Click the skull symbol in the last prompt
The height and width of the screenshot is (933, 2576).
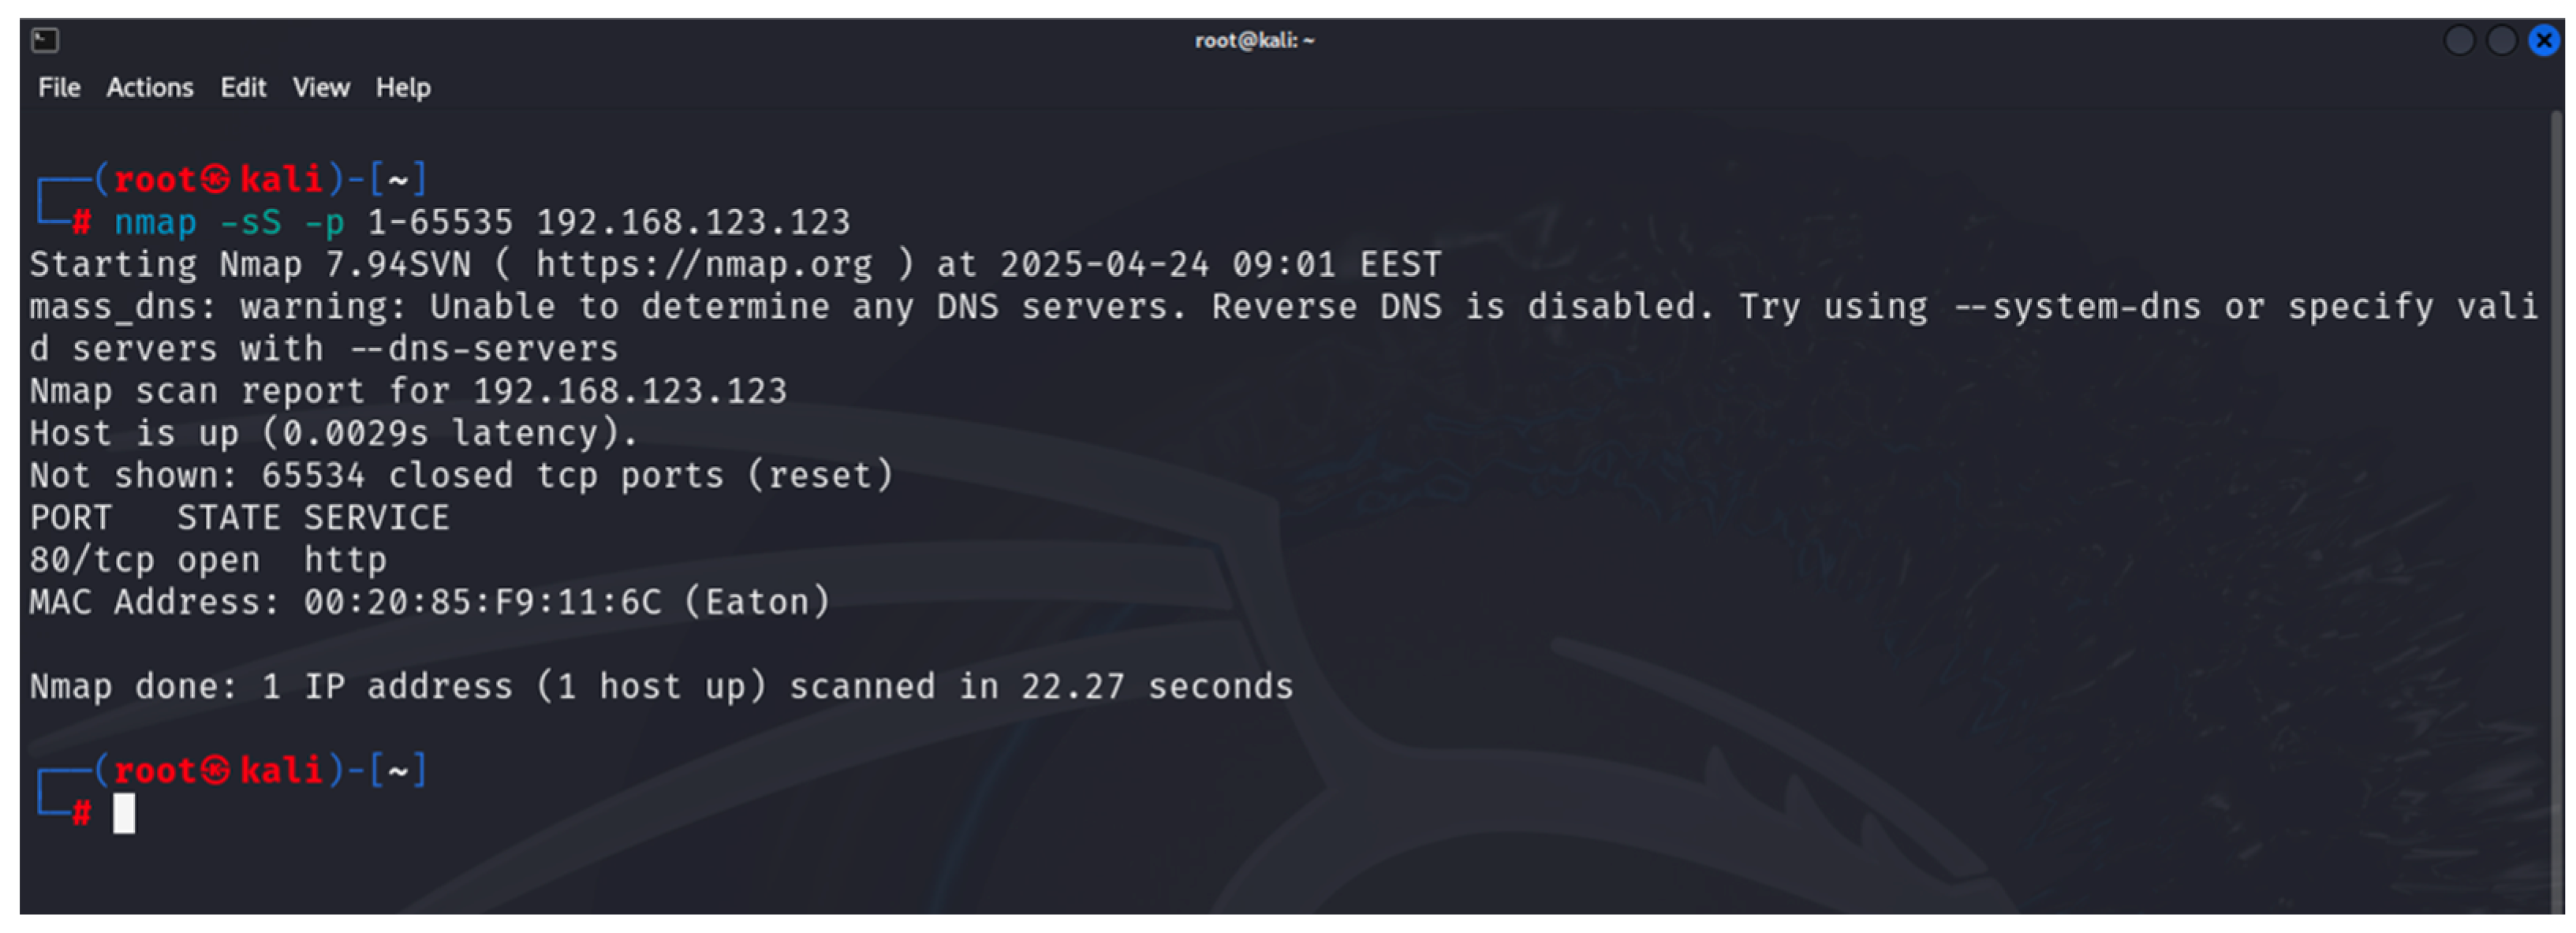coord(216,770)
